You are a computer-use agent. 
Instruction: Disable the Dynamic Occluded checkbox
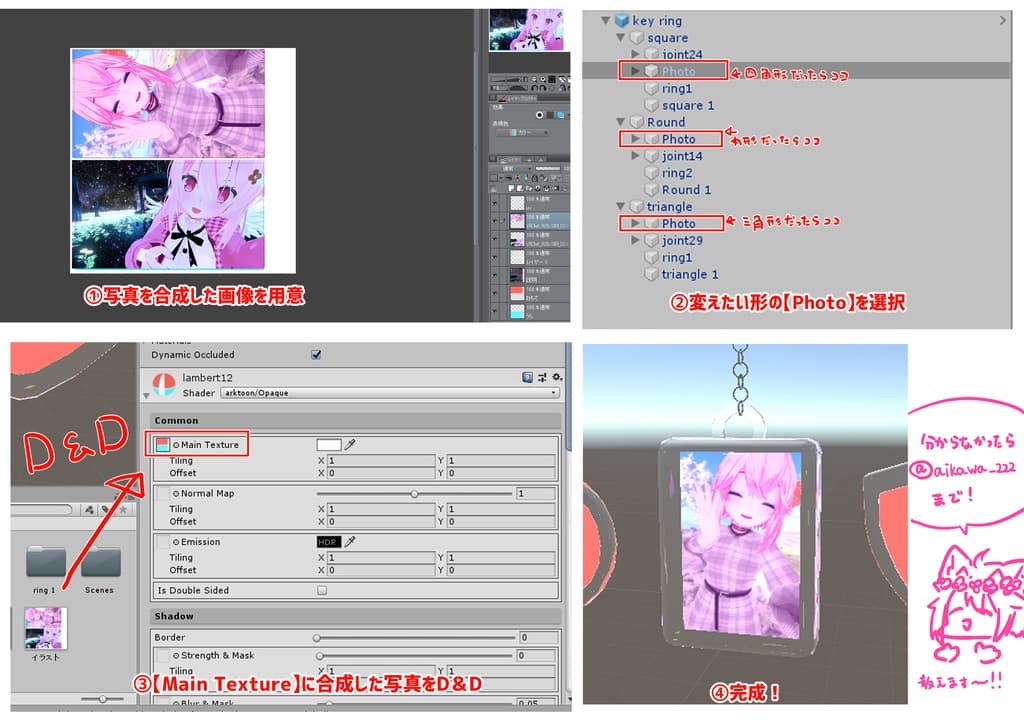pyautogui.click(x=316, y=355)
